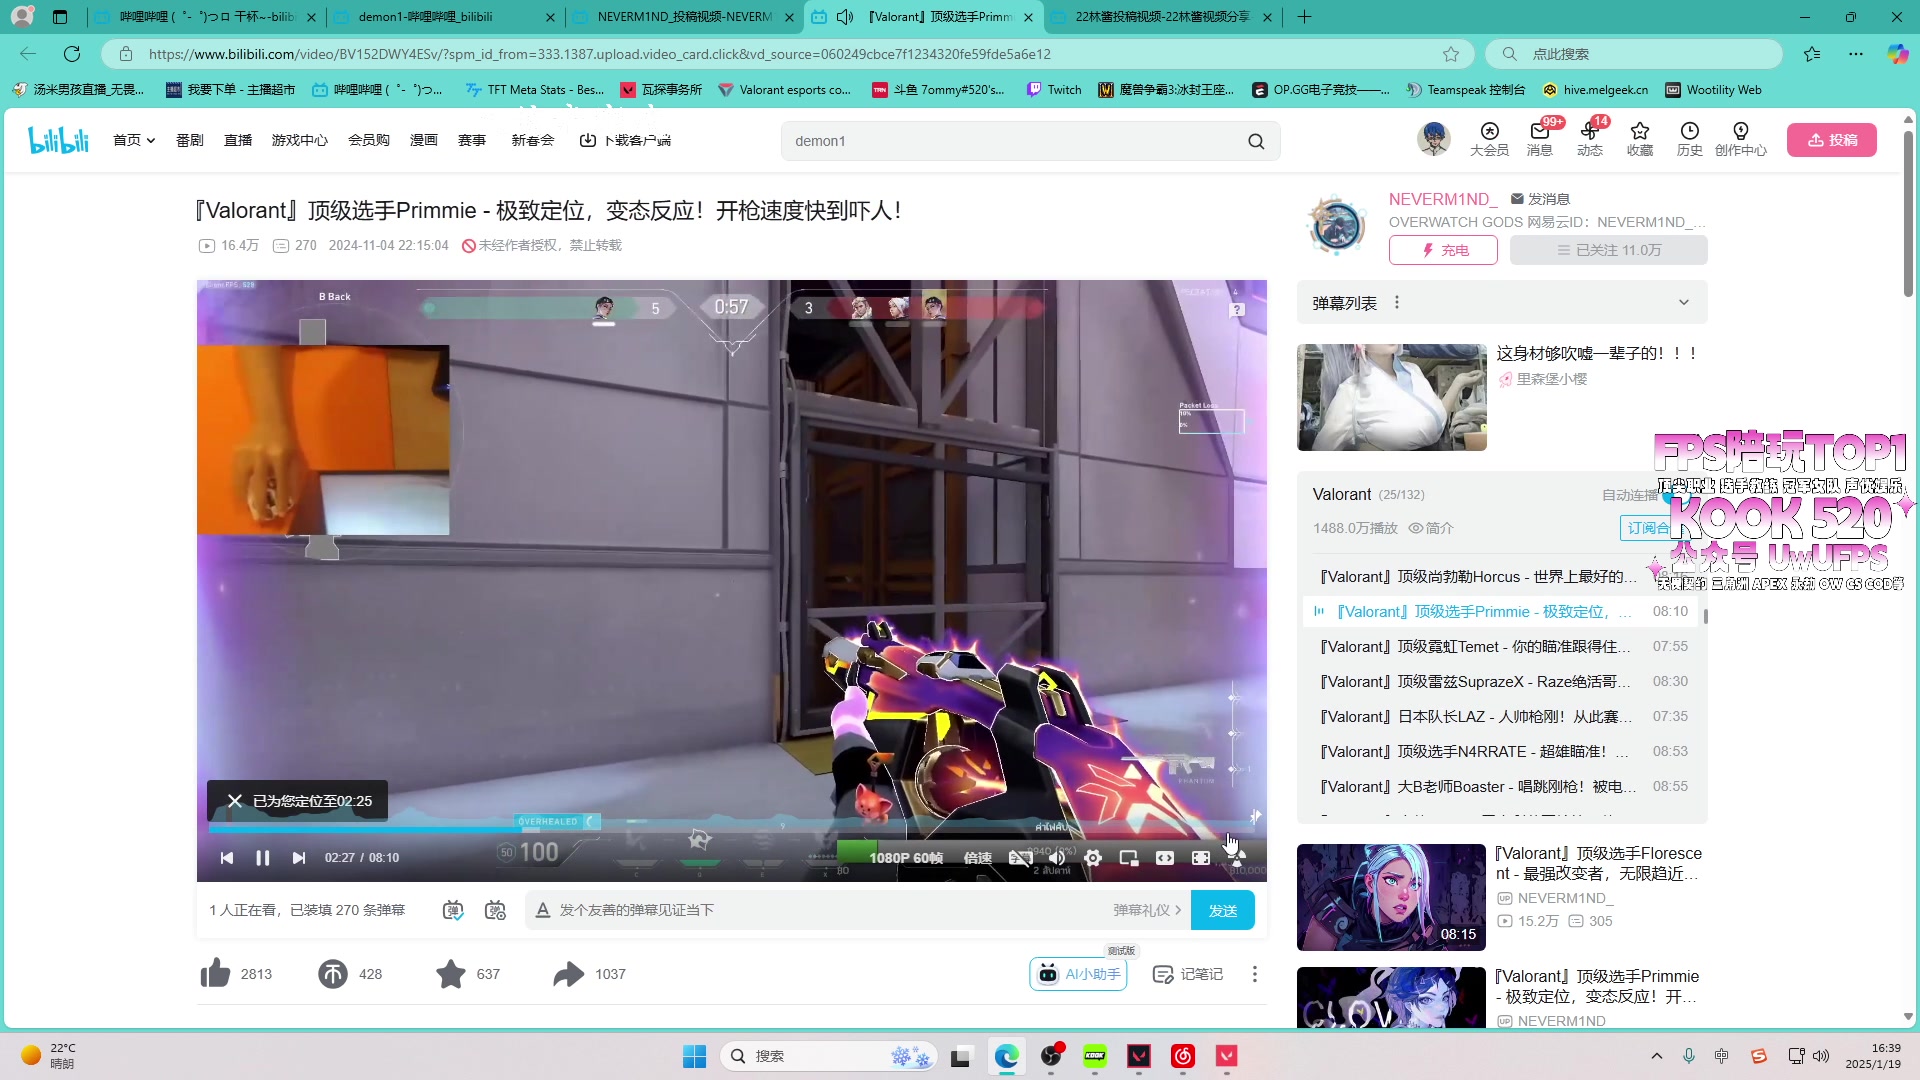Open more options three-dot menu below video
Viewport: 1920px width, 1080px height.
point(1255,974)
